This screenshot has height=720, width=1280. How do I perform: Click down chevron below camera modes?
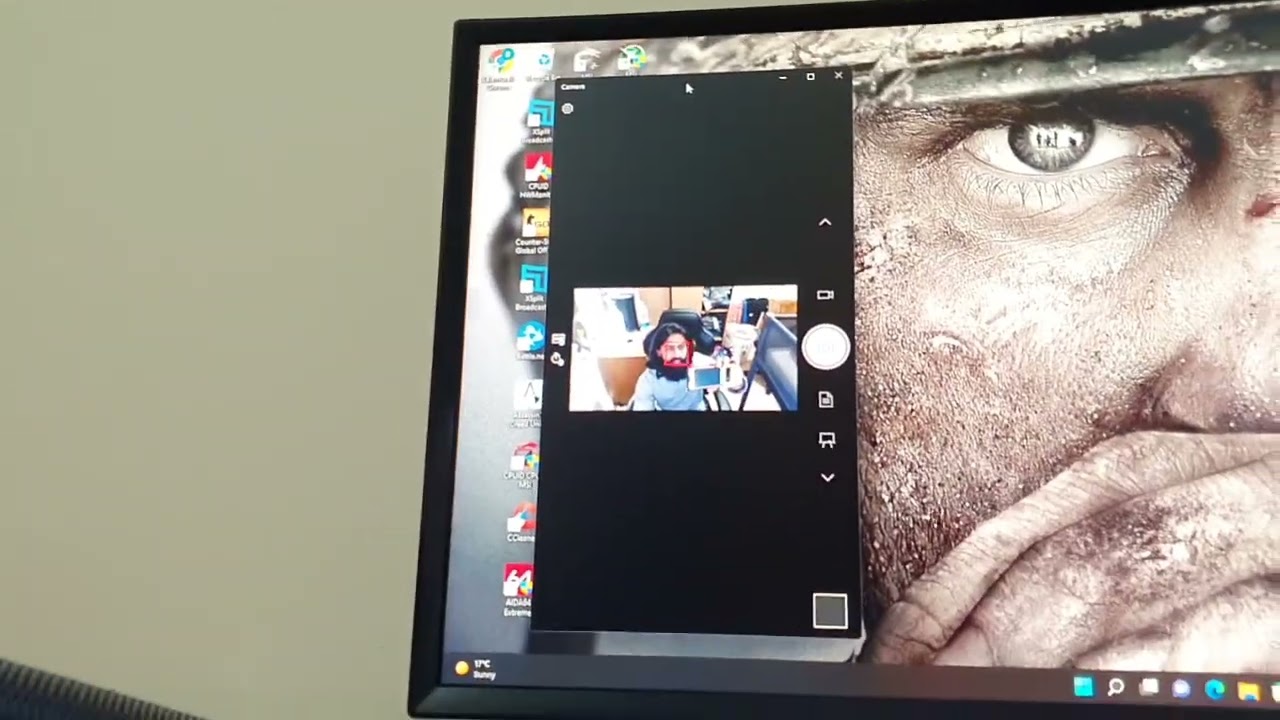pyautogui.click(x=827, y=478)
